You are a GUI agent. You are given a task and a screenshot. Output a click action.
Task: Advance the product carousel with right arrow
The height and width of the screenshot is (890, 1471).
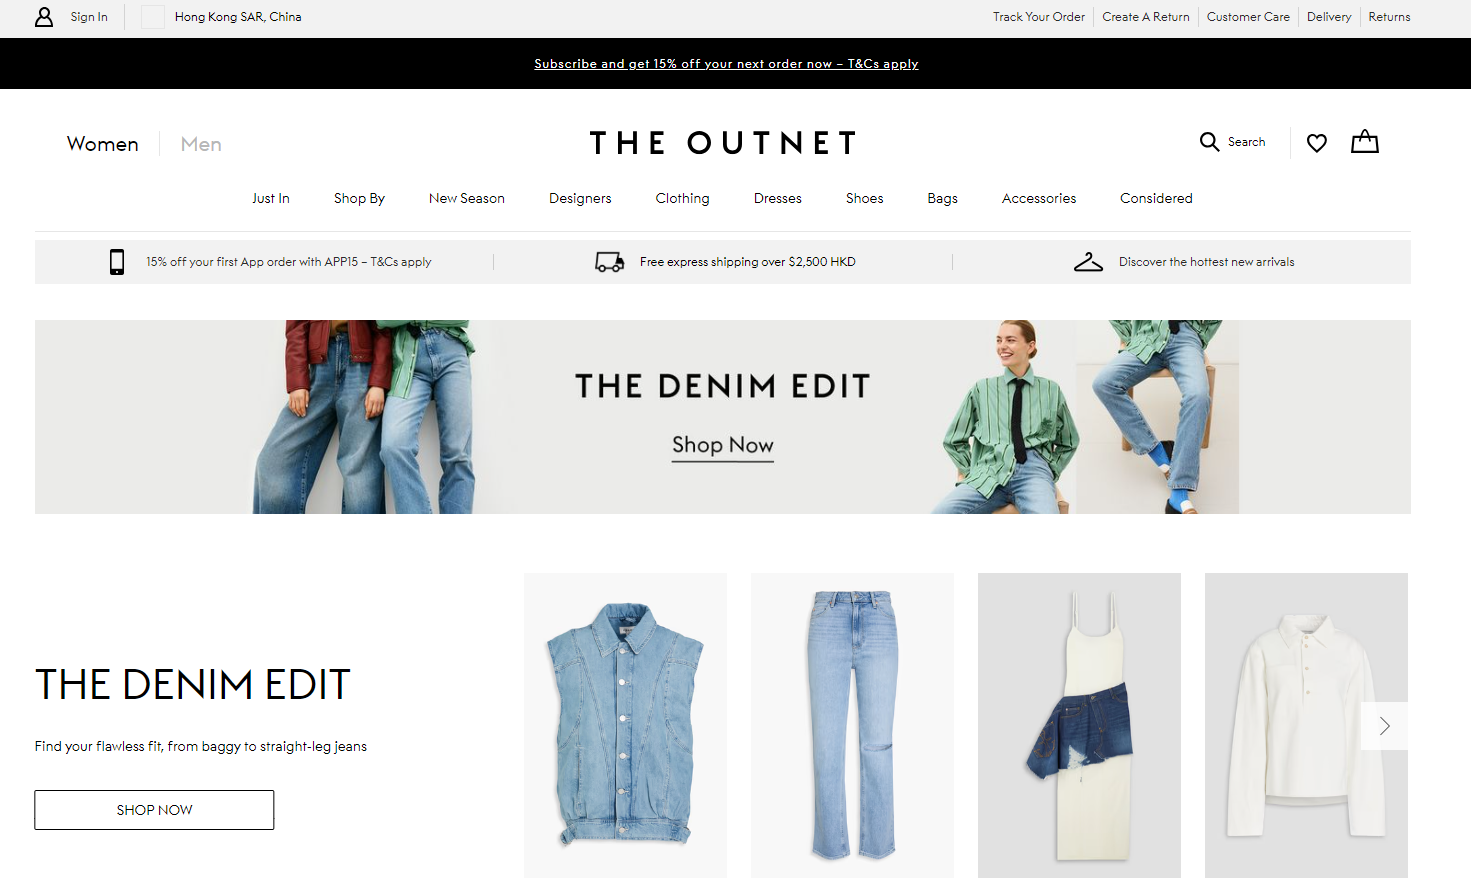(1384, 726)
